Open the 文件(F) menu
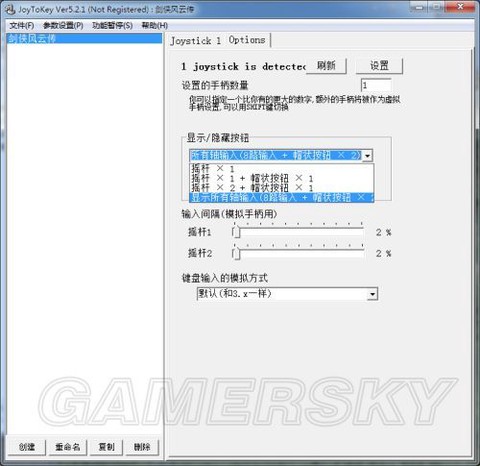This screenshot has height=466, width=480. 22,26
